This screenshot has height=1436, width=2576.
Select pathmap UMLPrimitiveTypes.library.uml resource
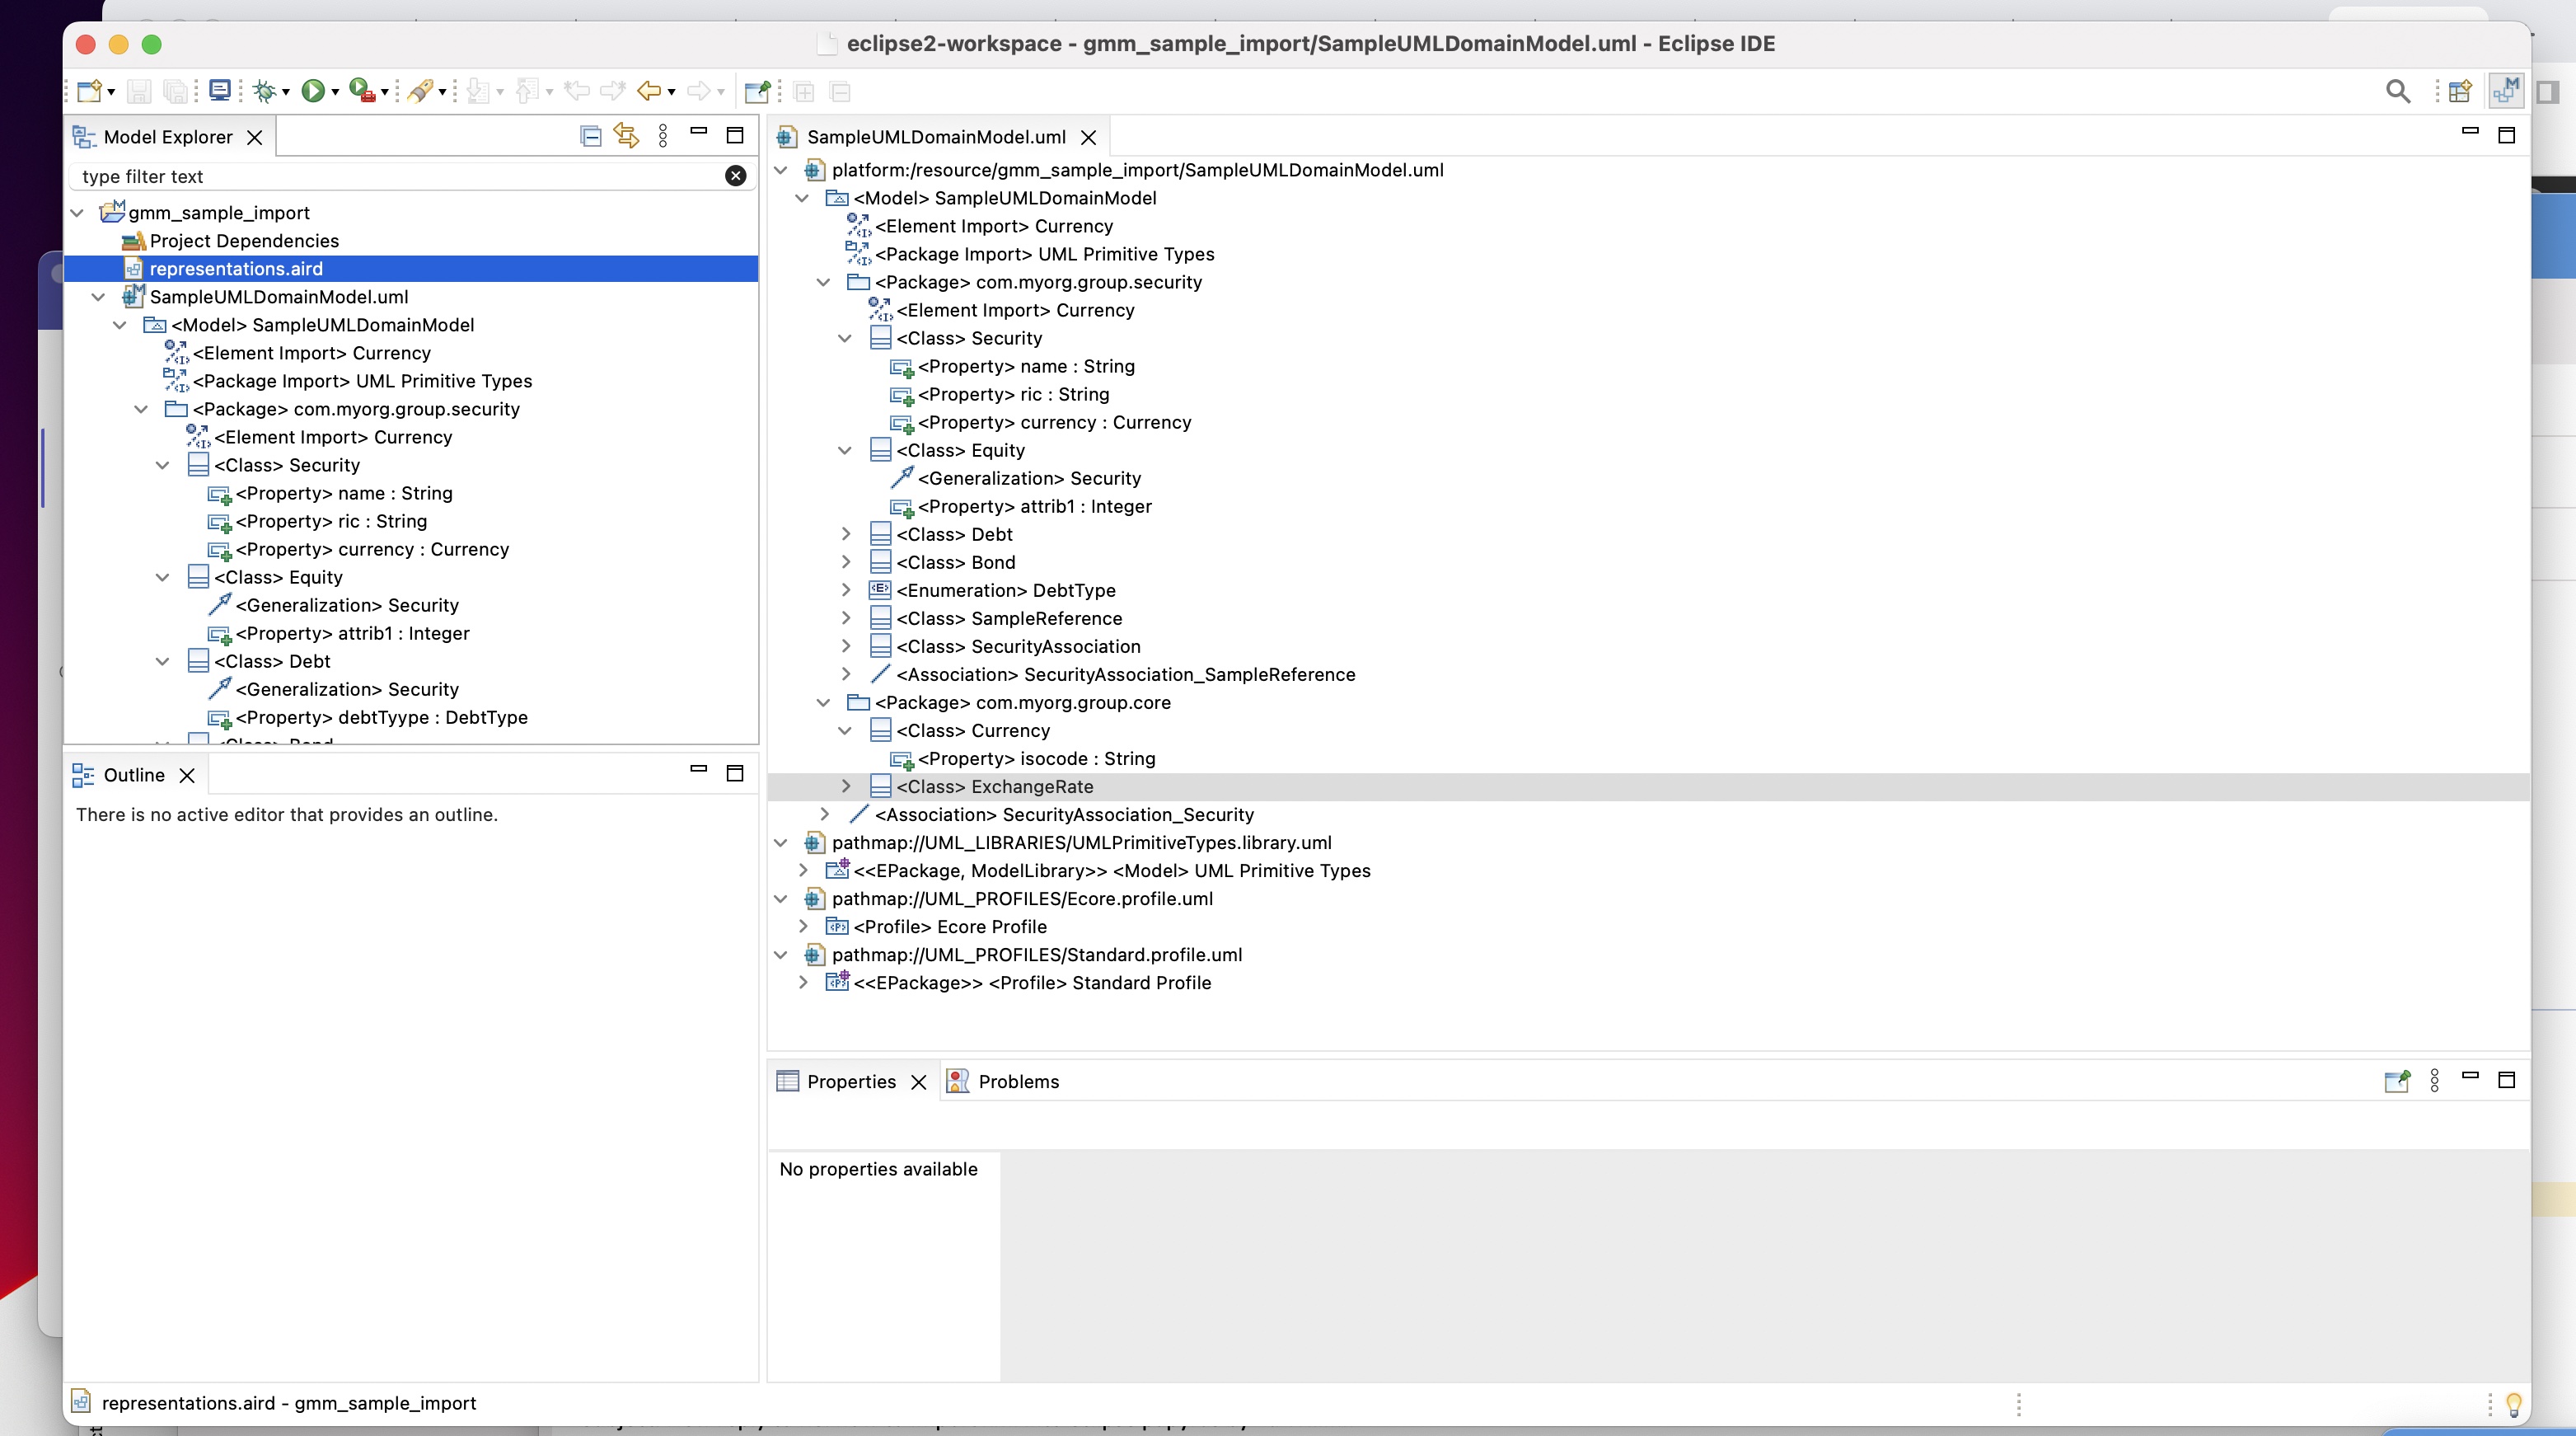coord(1081,842)
